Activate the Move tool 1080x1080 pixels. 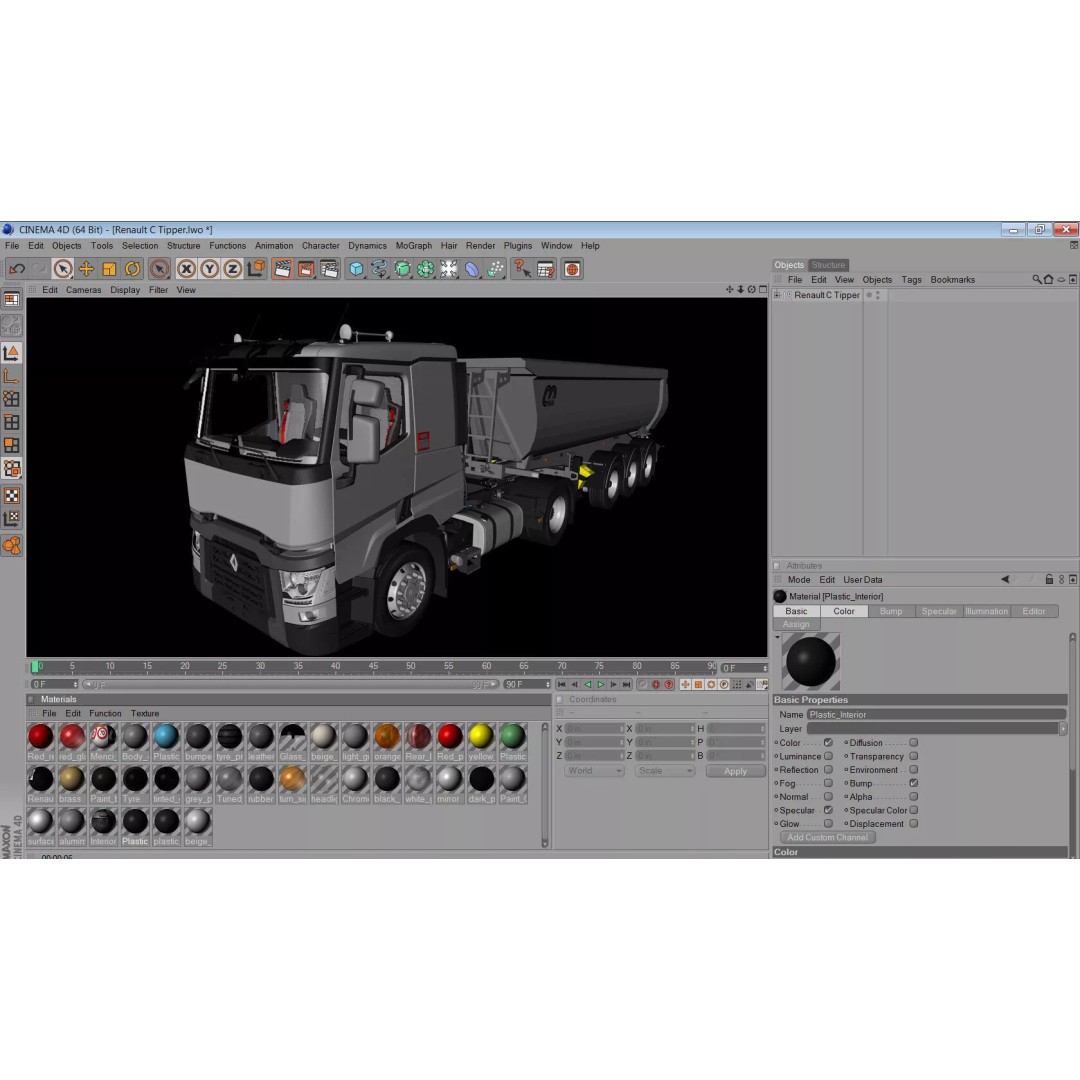(x=86, y=269)
